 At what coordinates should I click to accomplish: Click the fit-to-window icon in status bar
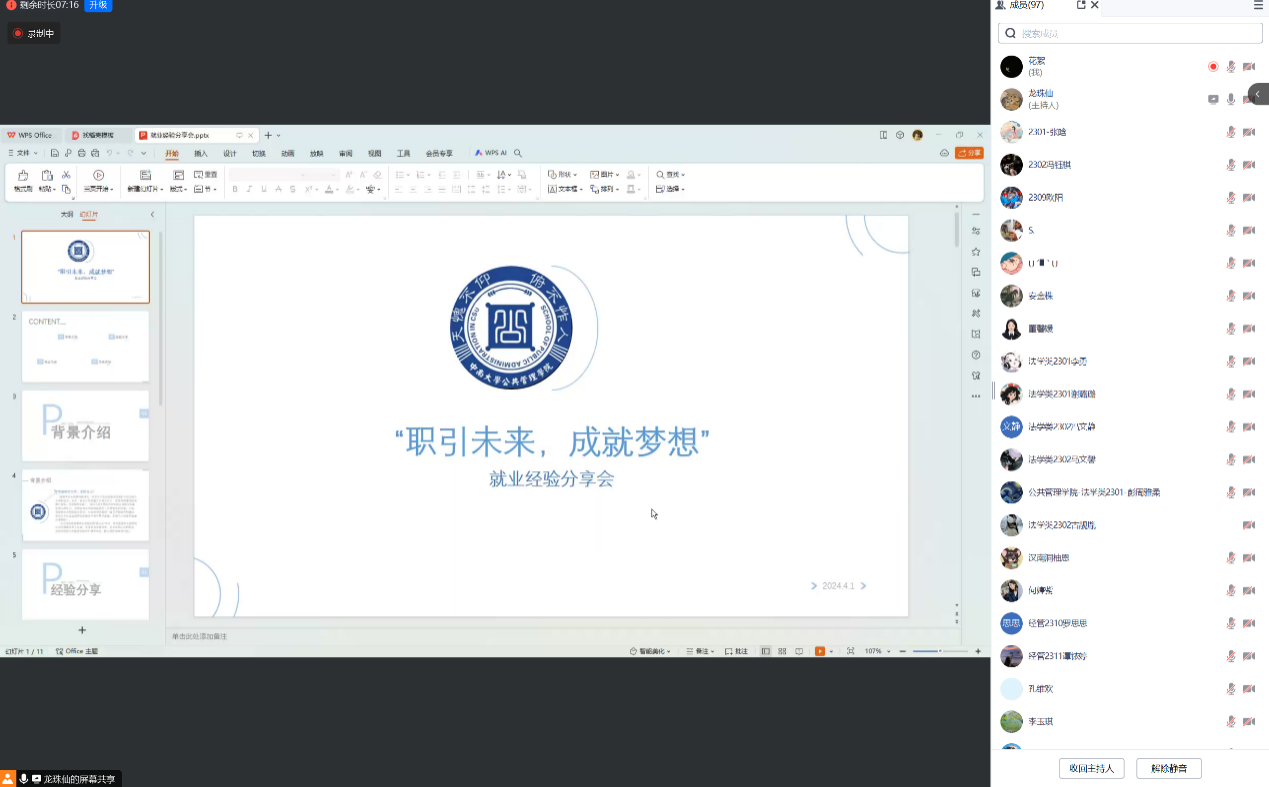(x=850, y=651)
